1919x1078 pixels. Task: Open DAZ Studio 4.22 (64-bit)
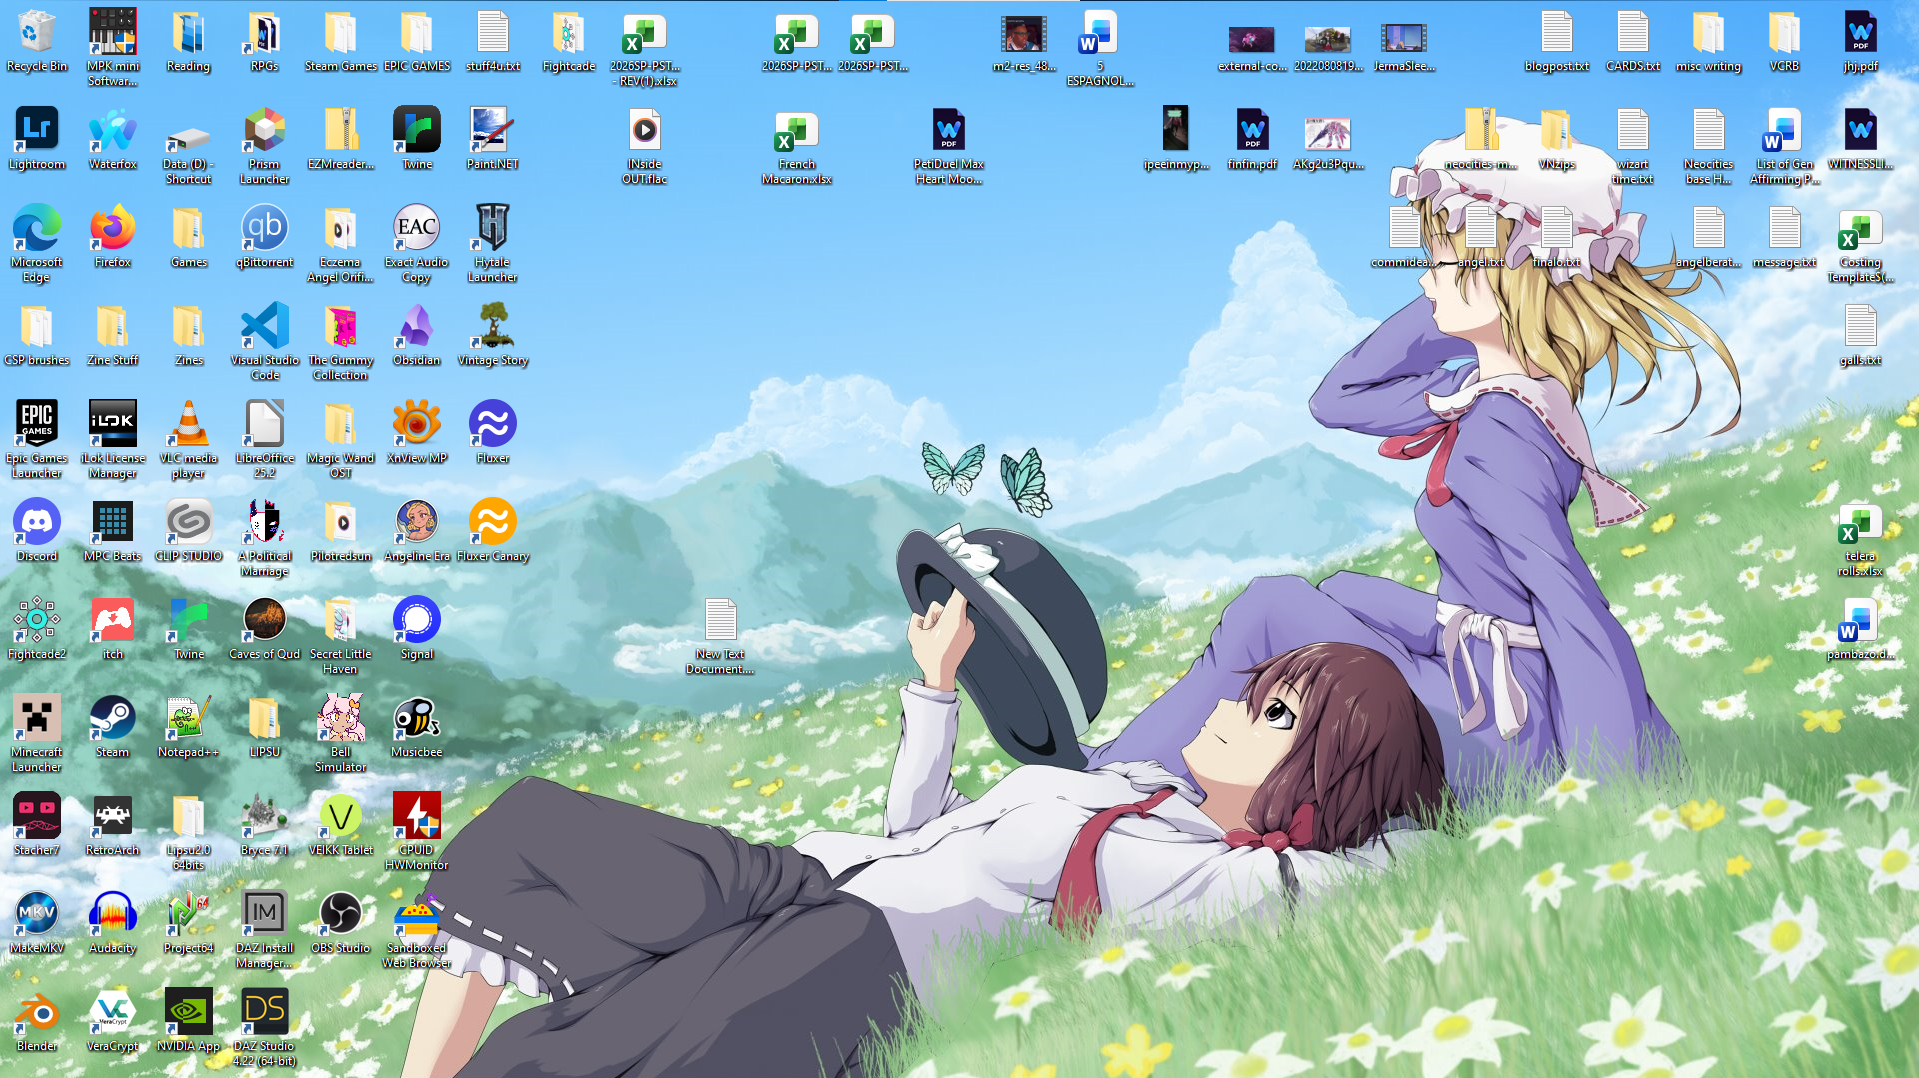click(x=265, y=1029)
